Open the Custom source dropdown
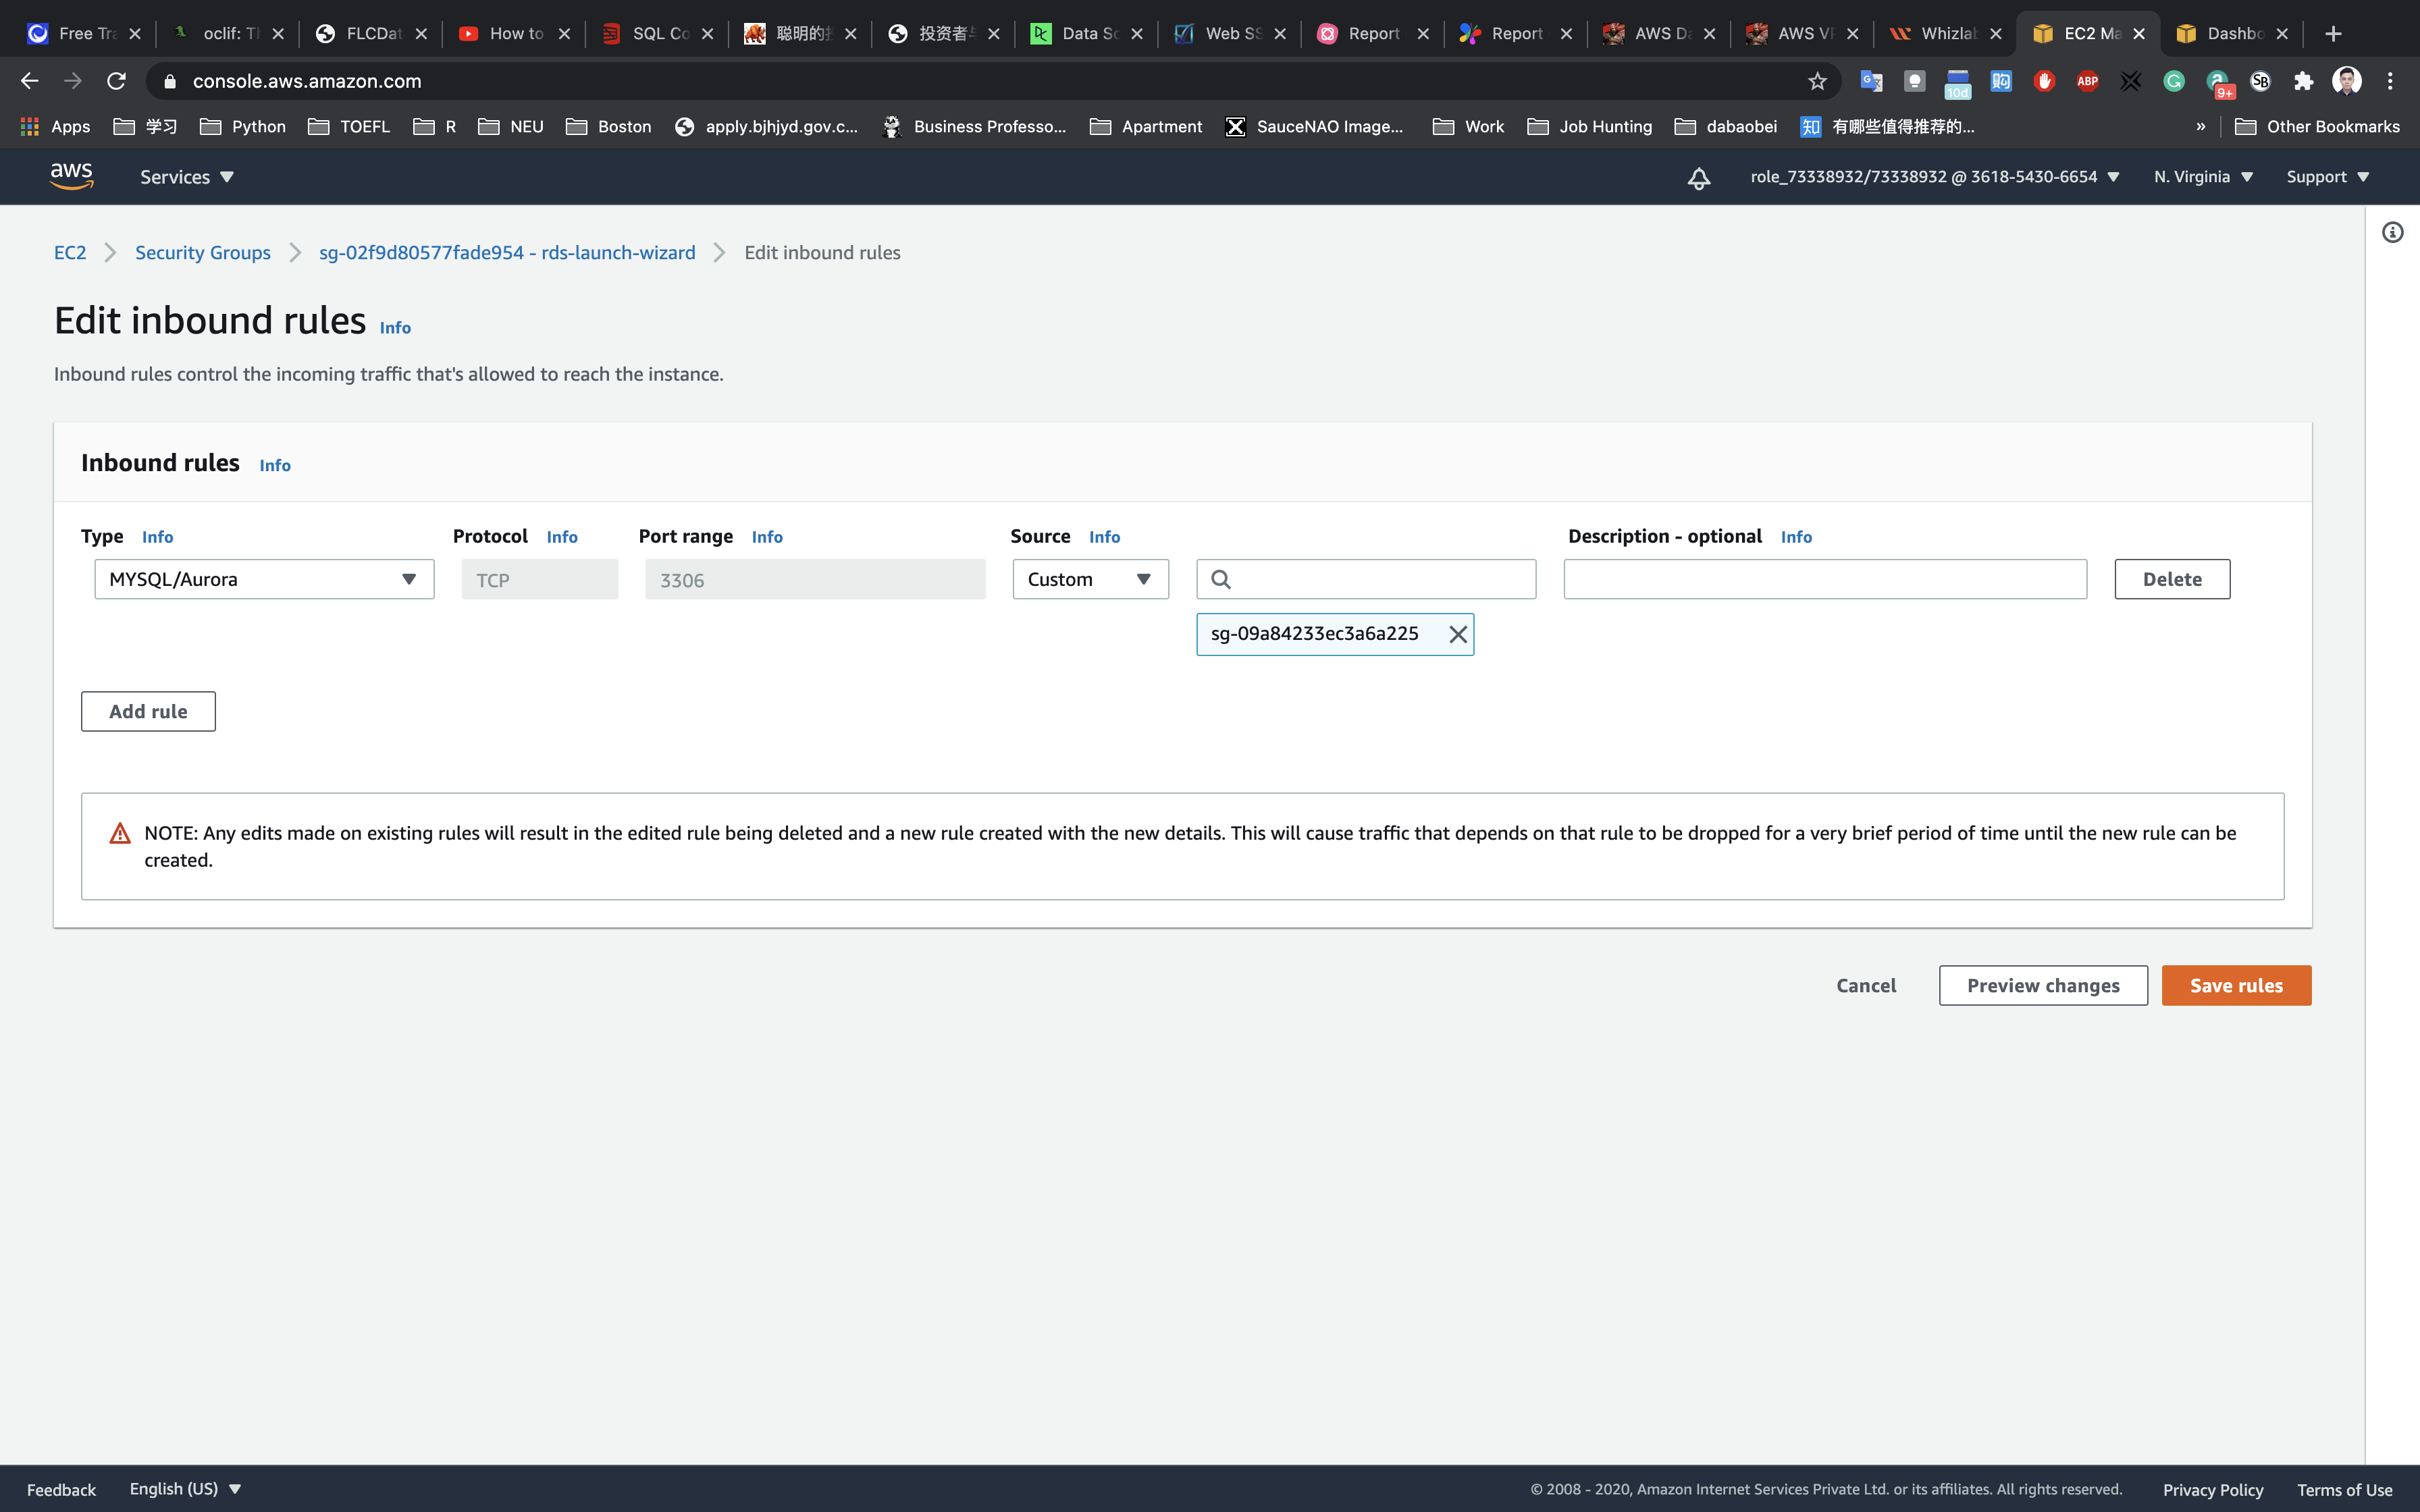 pos(1090,579)
